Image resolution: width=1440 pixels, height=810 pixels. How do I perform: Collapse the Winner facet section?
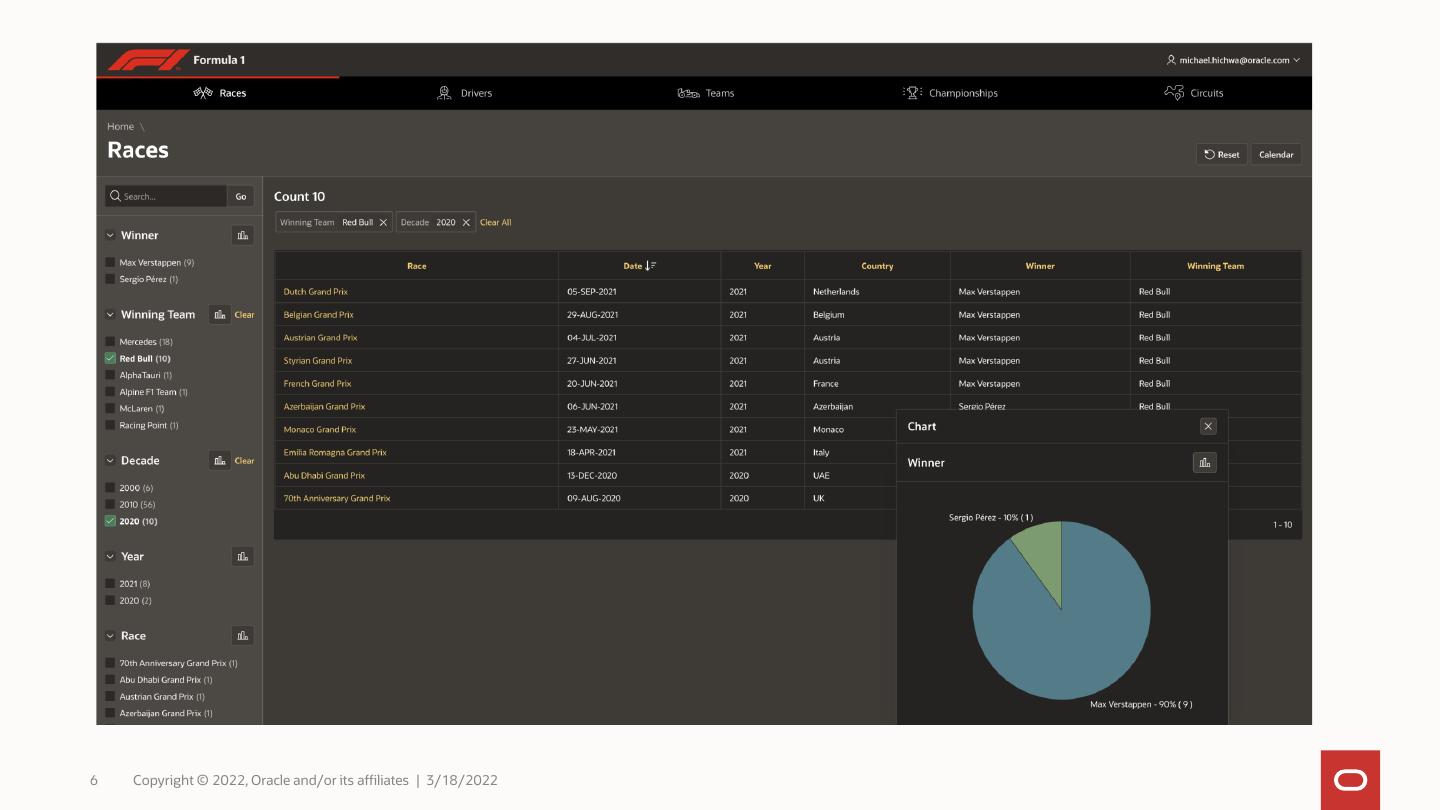coord(110,235)
